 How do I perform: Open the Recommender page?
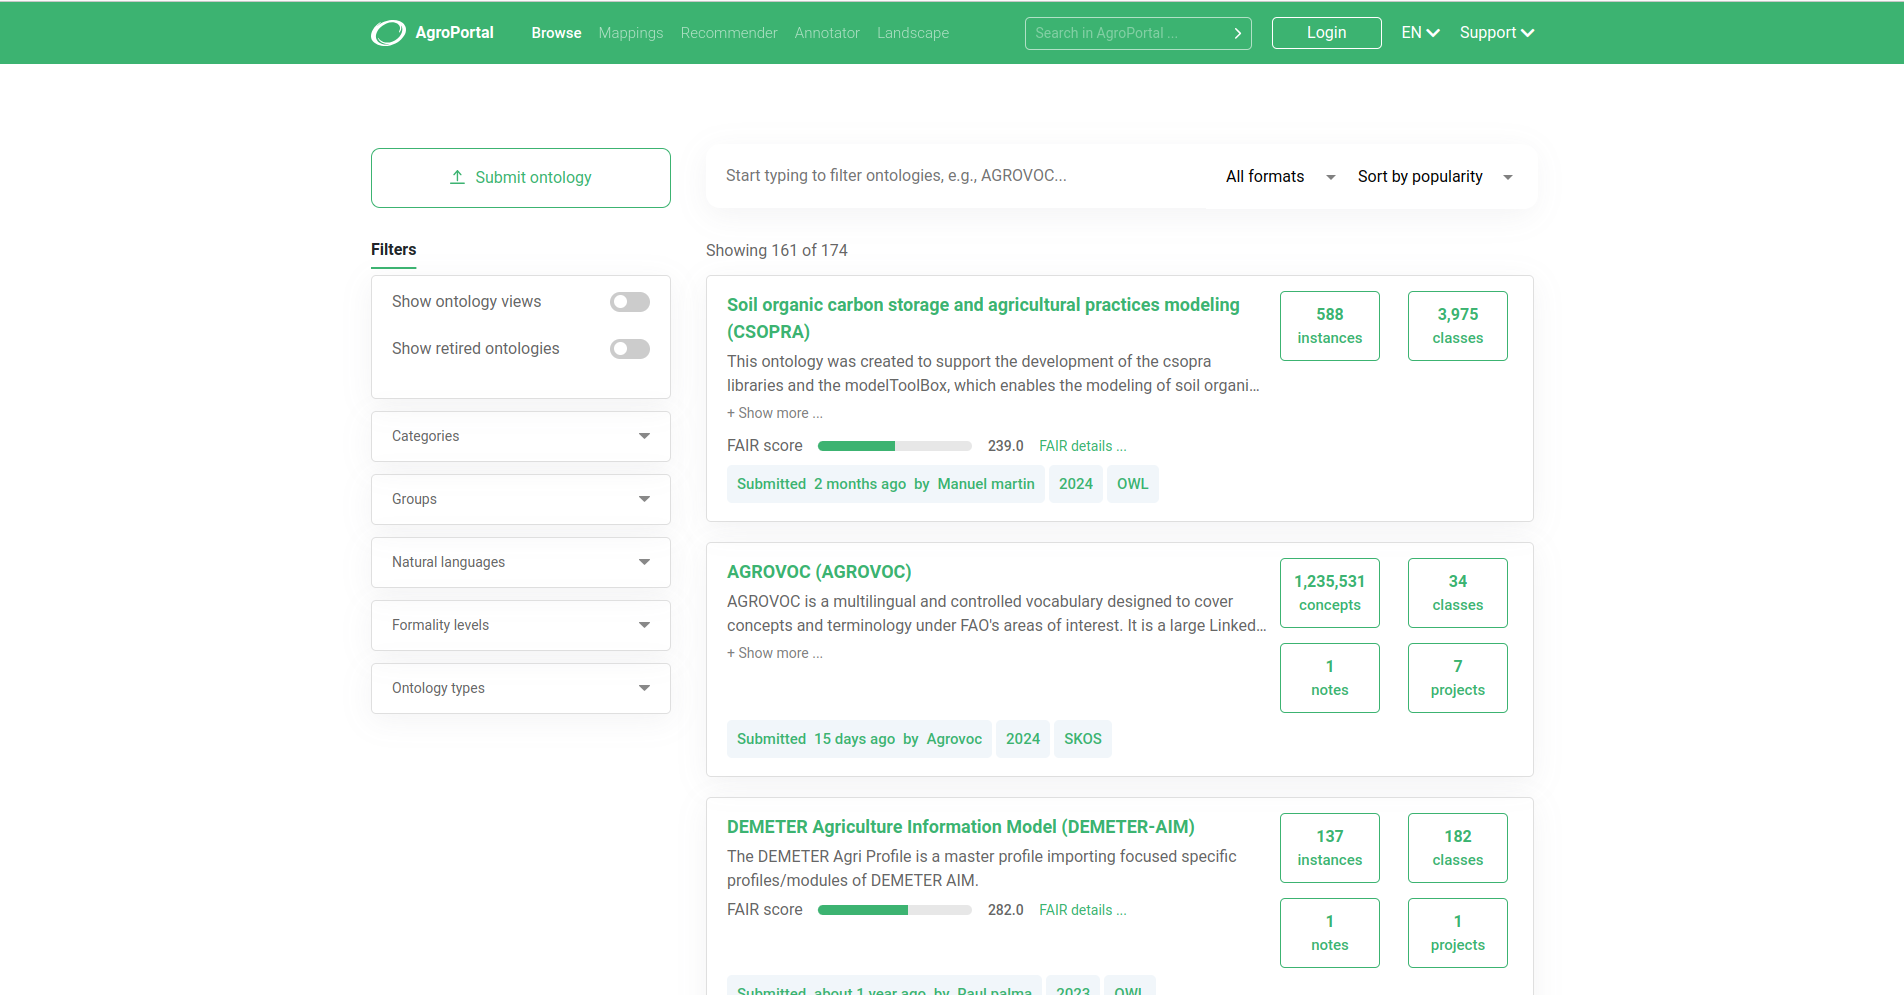(729, 33)
